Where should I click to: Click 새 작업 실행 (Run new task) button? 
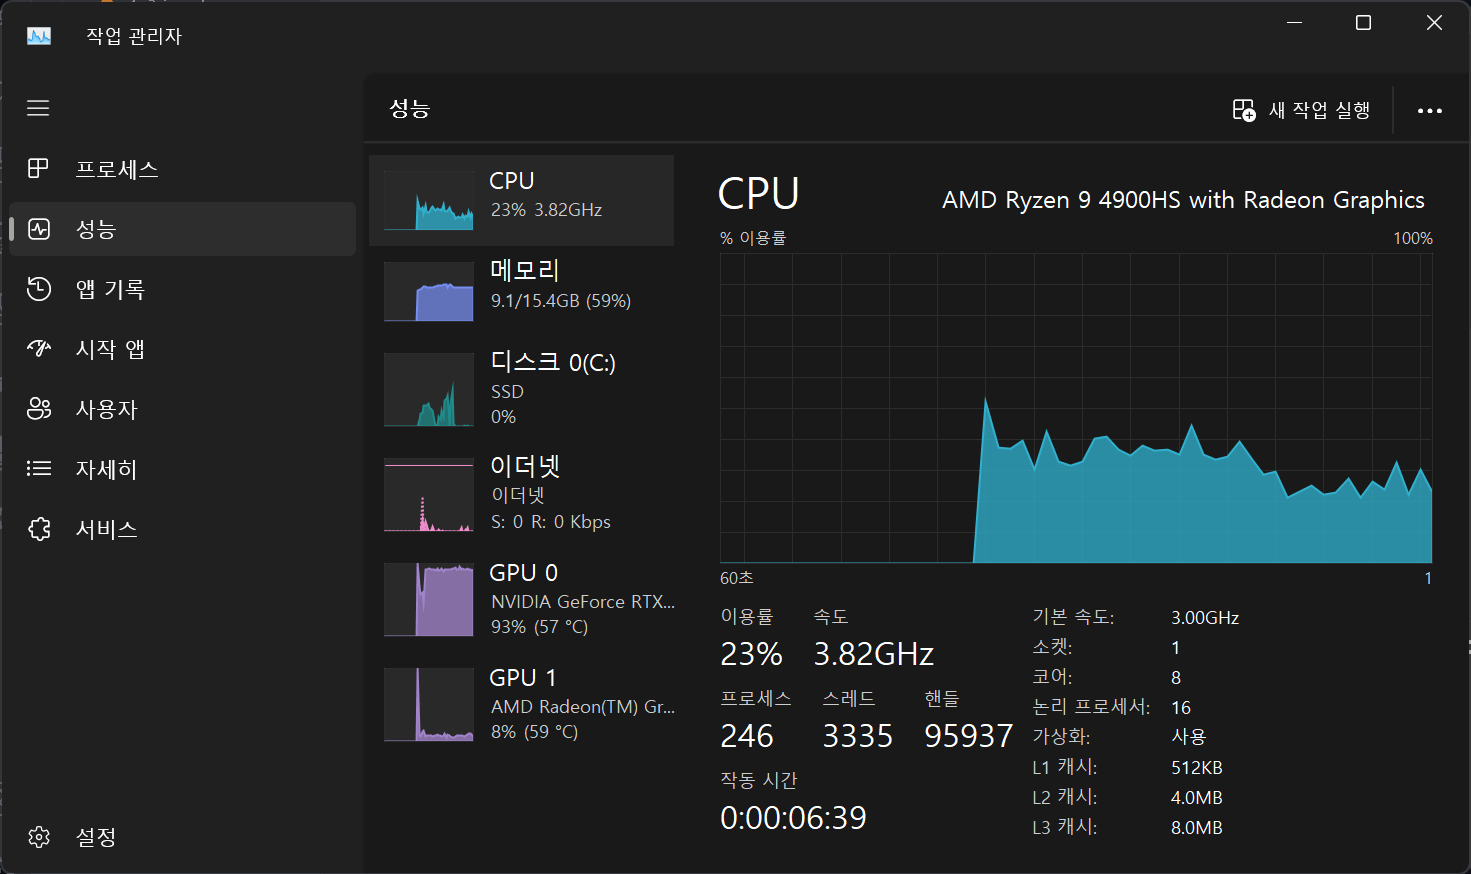1301,110
